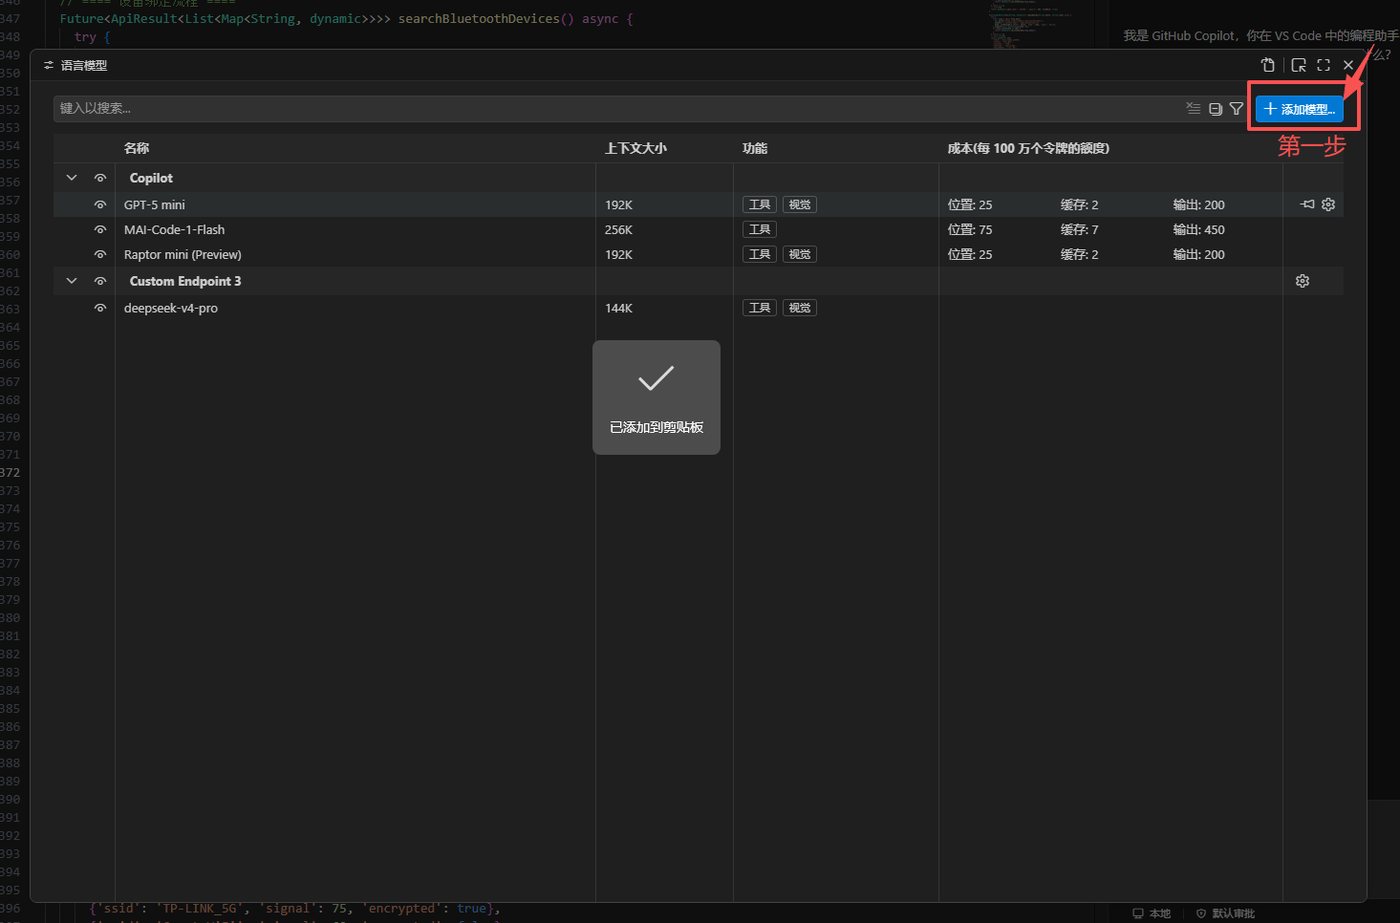Screen dimensions: 1400x923
Task: Click the collapse-all icon in the search bar
Action: (x=1215, y=108)
